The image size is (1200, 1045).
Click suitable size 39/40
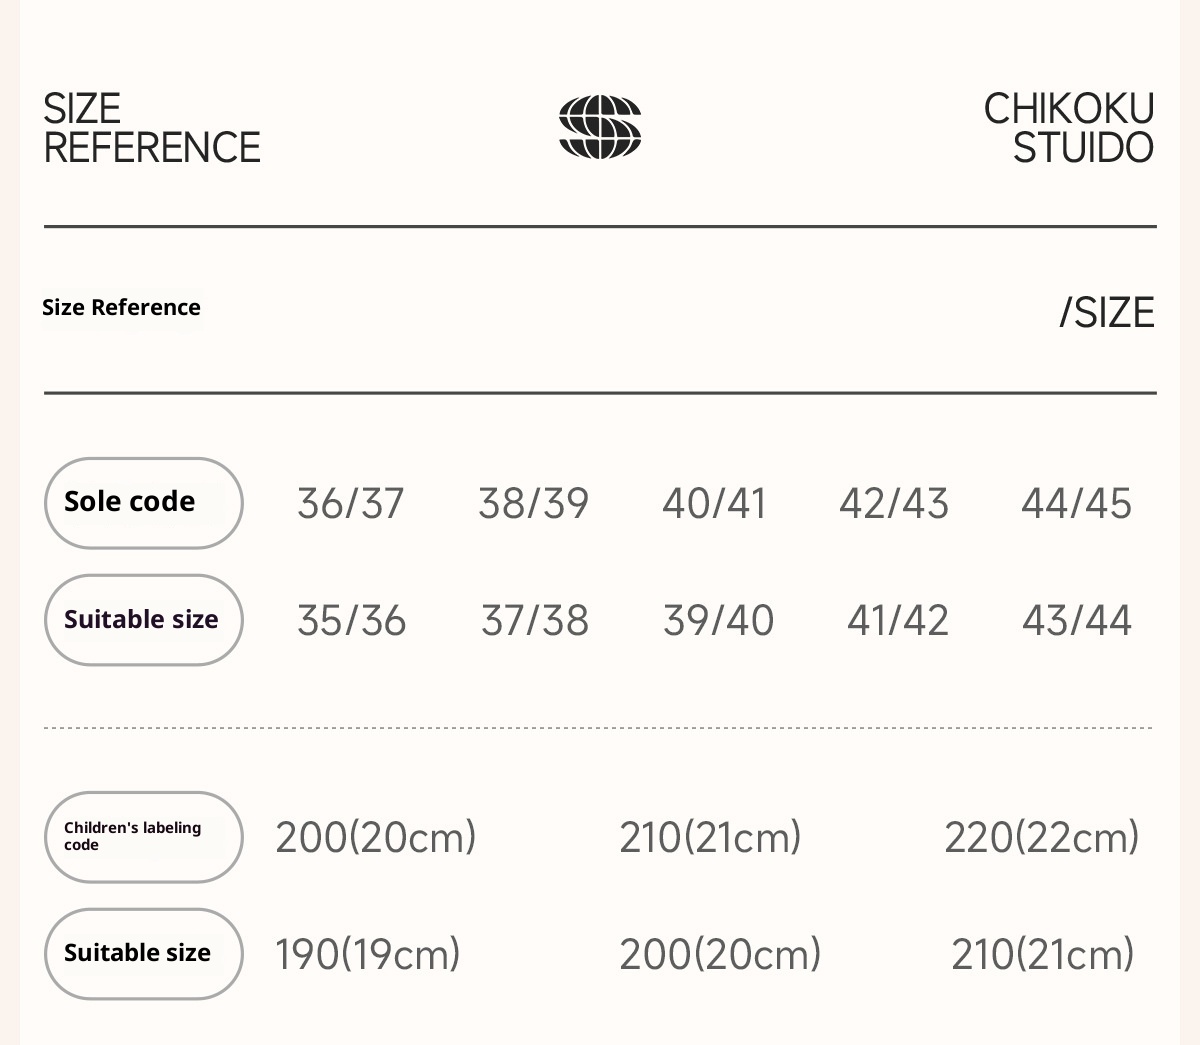click(x=718, y=620)
